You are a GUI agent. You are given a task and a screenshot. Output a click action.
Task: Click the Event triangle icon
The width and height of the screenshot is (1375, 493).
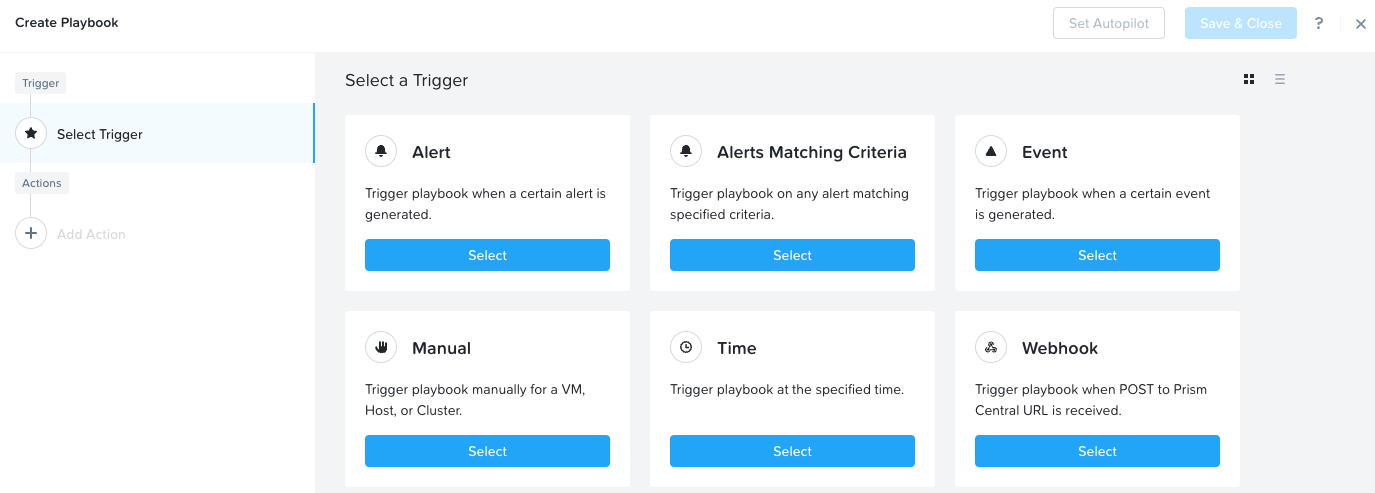(x=991, y=152)
